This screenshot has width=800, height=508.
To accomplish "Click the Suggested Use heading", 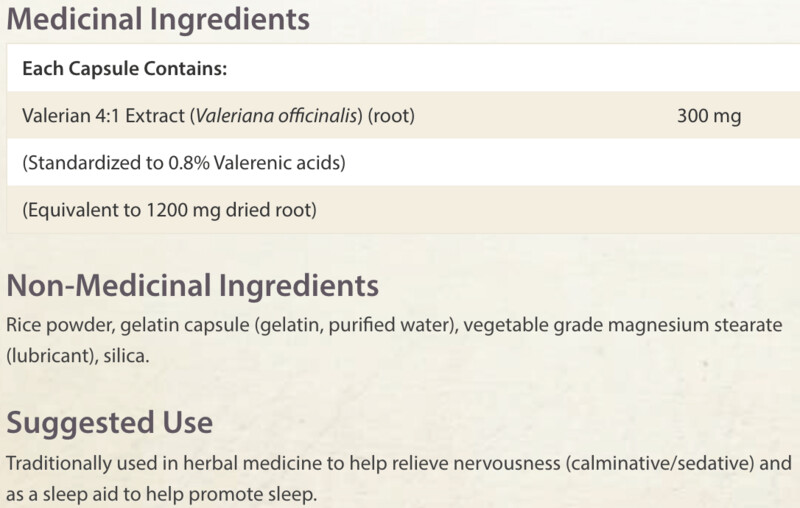I will (x=109, y=422).
